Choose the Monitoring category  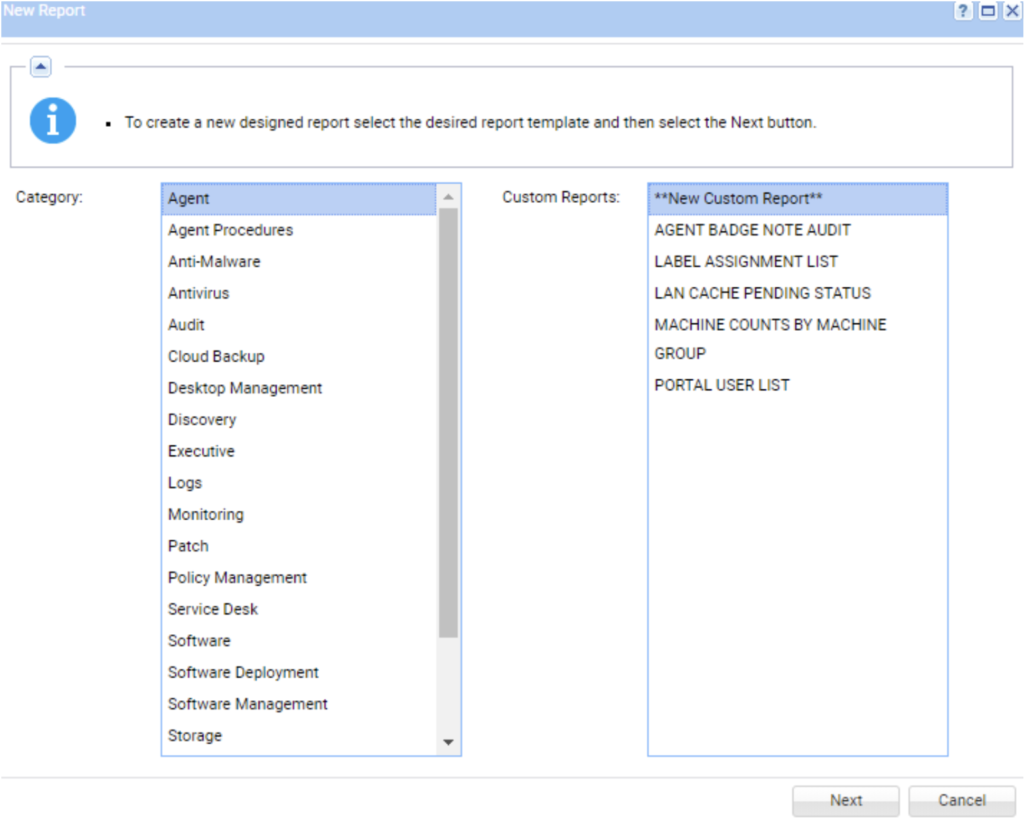tap(205, 514)
